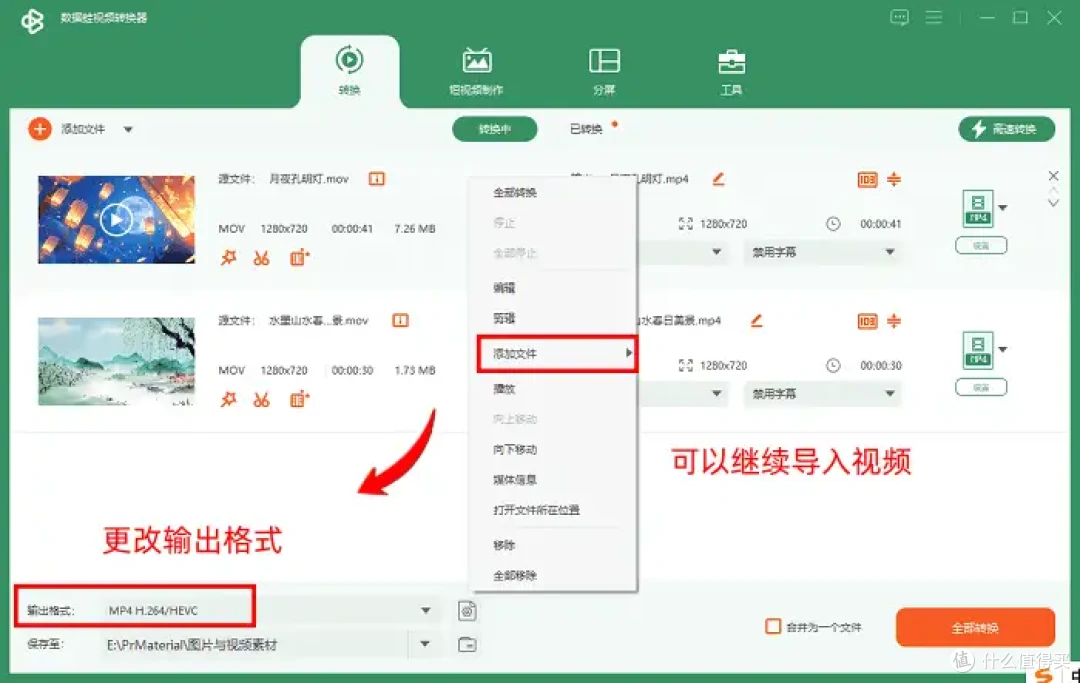Rename second output .mp4 with pencil icon

(756, 321)
